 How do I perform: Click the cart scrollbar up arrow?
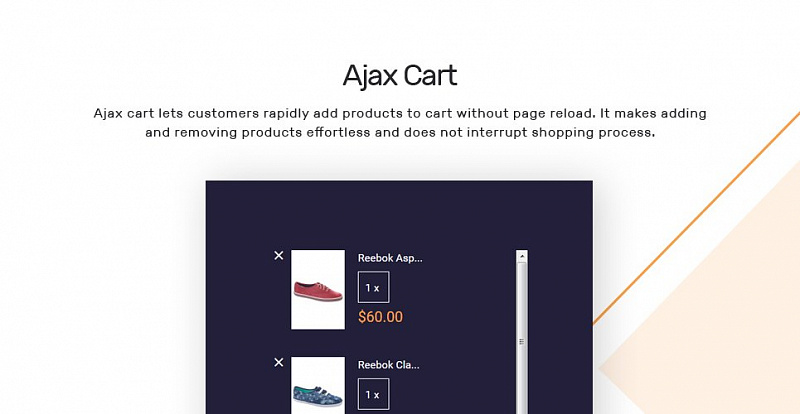coord(521,255)
